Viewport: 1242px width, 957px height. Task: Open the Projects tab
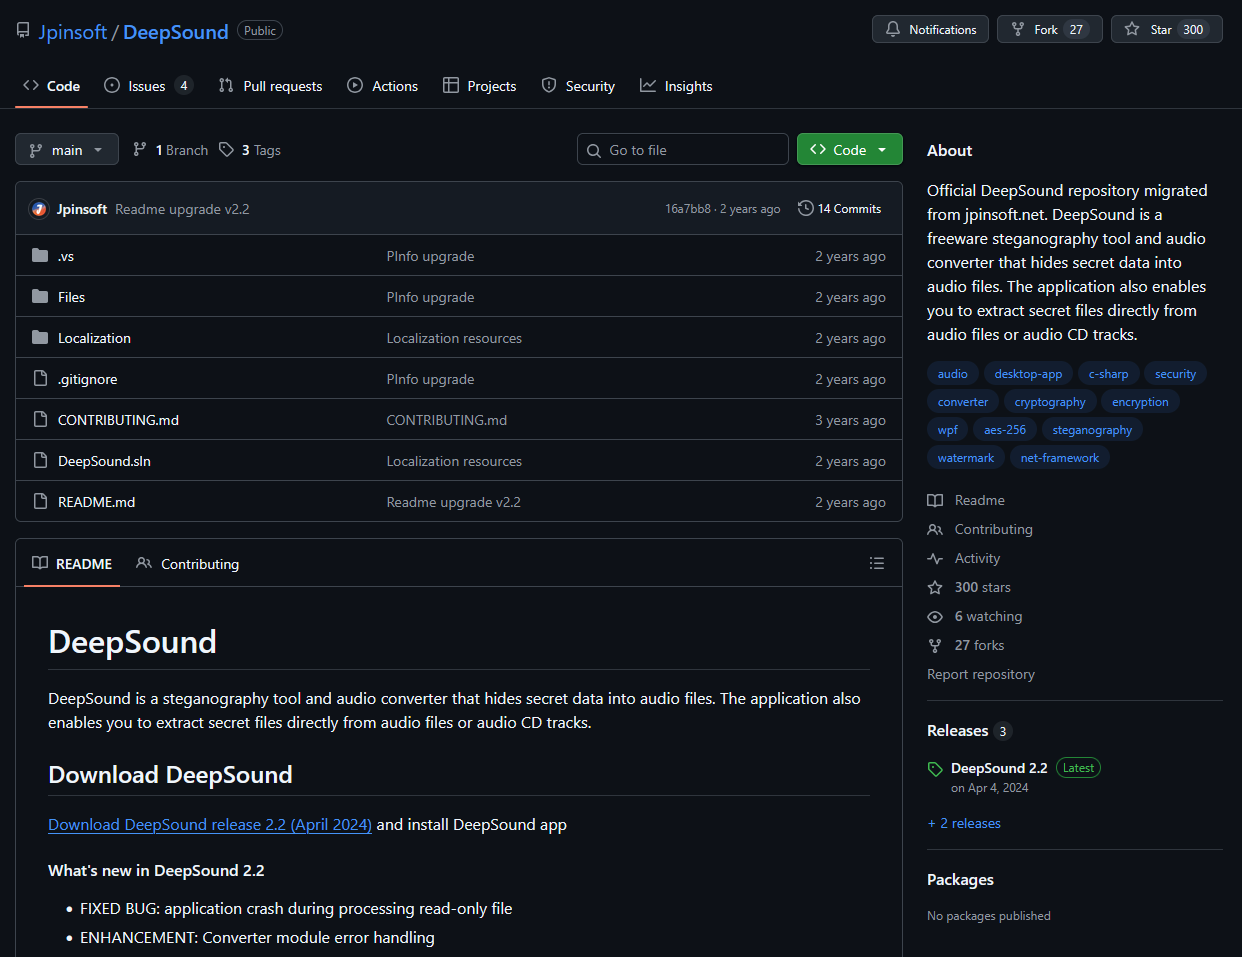coord(480,86)
